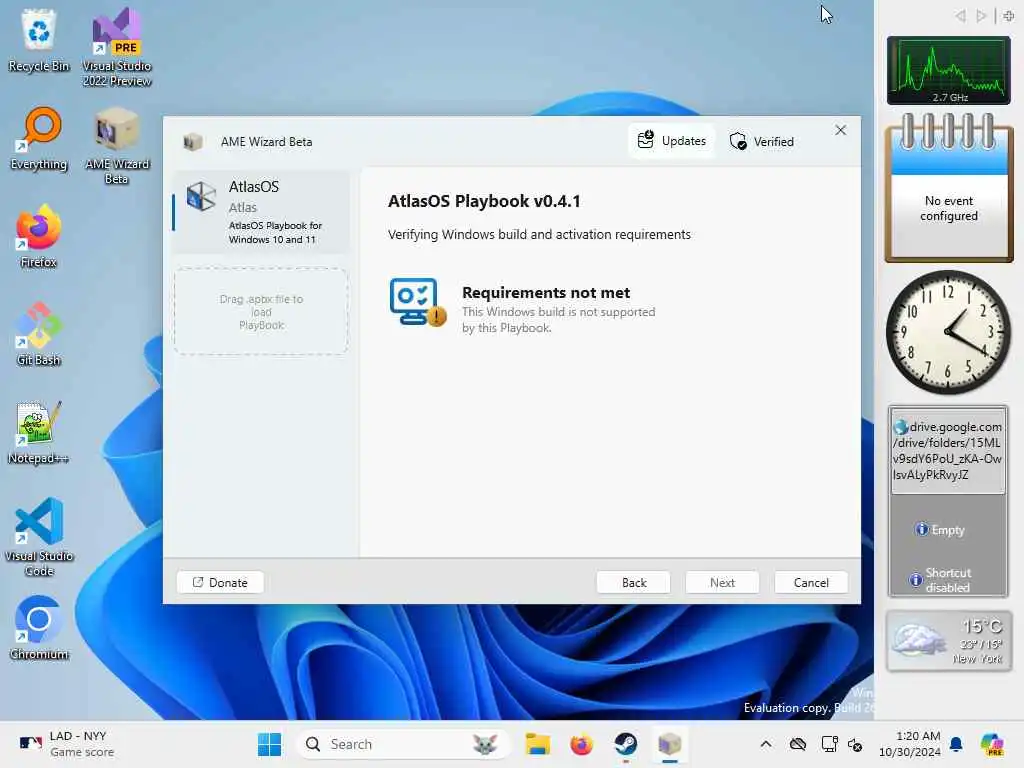Click the sidebar previous arrow
1024x768 pixels.
pyautogui.click(x=960, y=16)
